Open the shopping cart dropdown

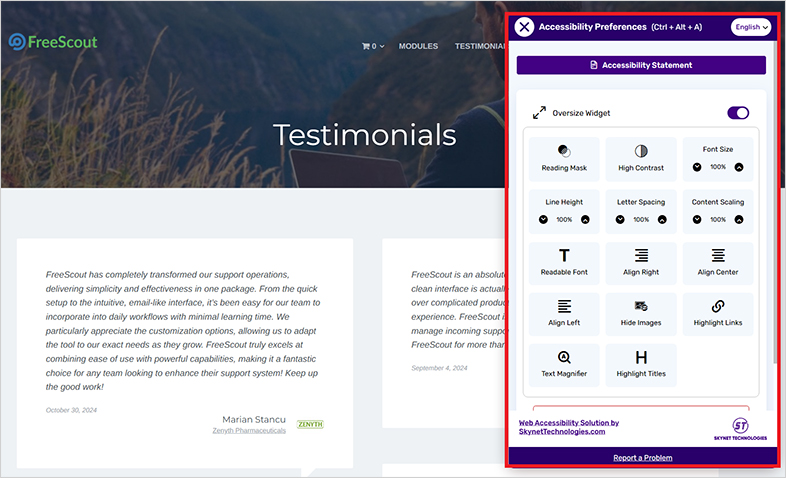[x=373, y=46]
